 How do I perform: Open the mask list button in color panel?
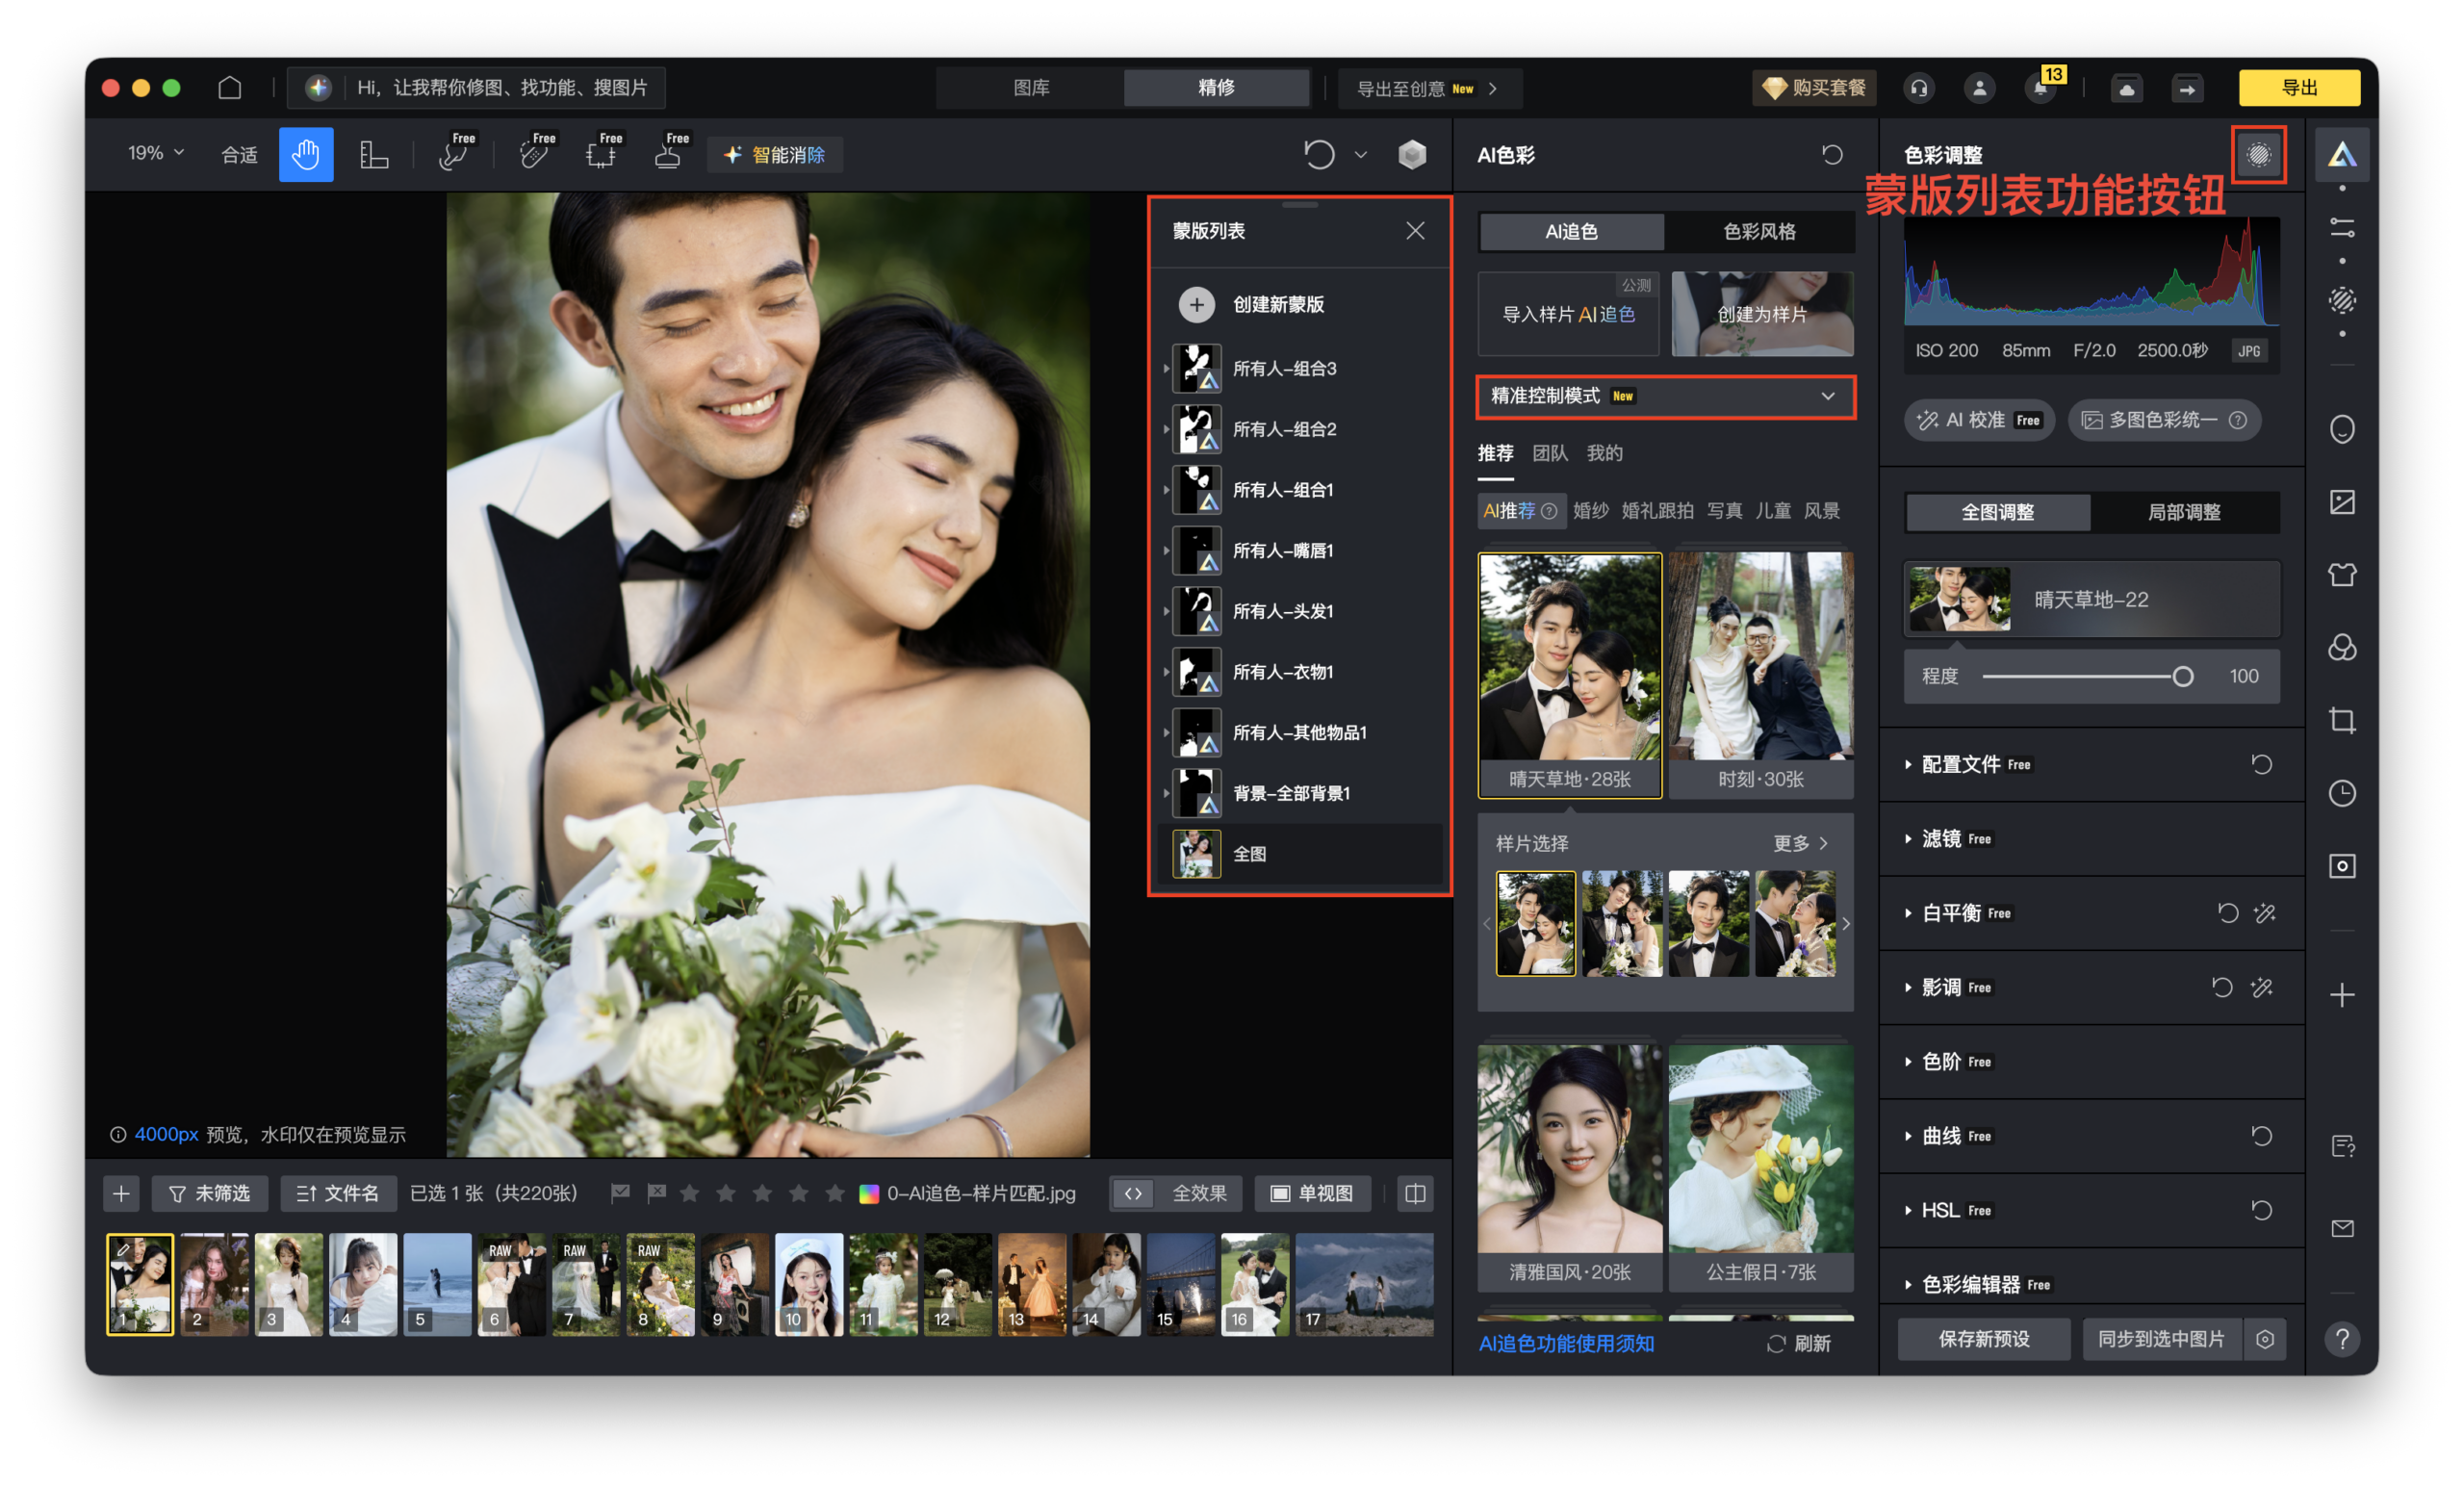[2258, 154]
